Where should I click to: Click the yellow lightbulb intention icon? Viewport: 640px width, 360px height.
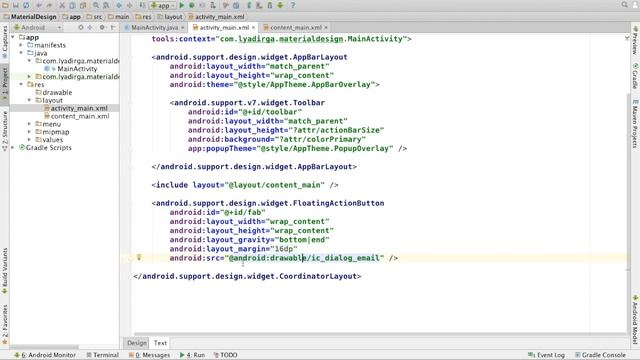click(x=139, y=257)
